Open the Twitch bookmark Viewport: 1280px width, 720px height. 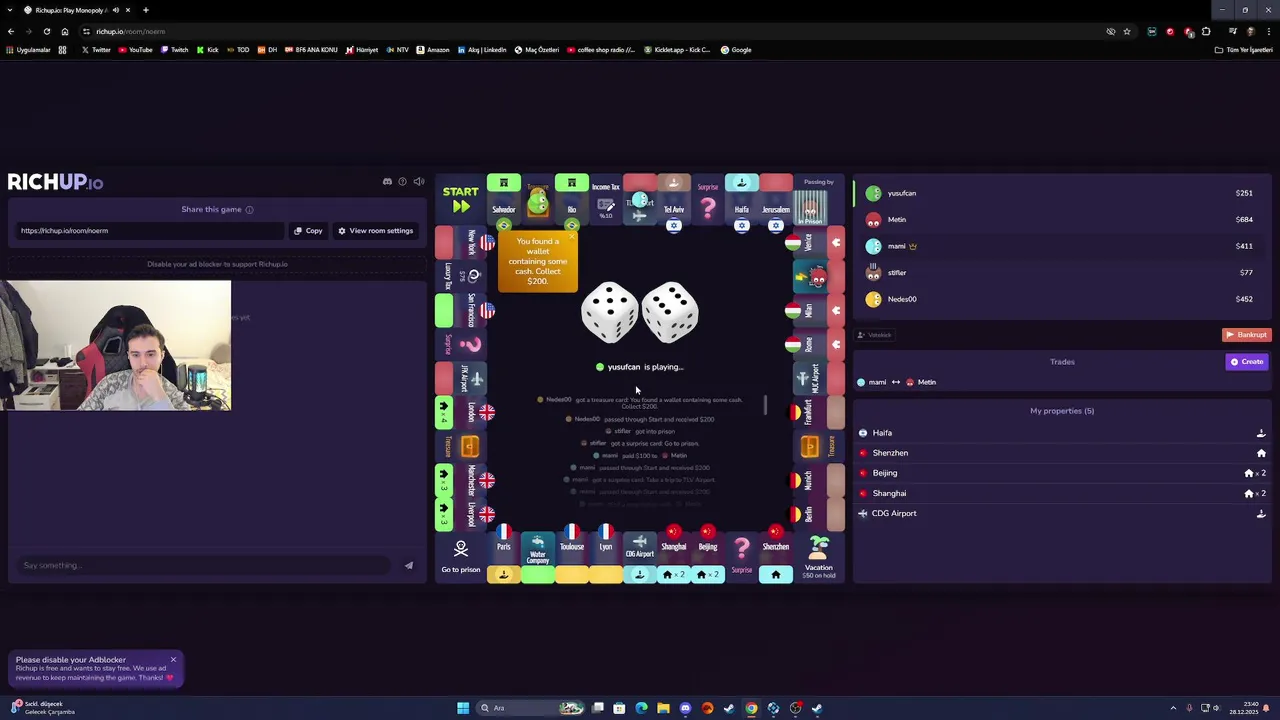[x=174, y=50]
